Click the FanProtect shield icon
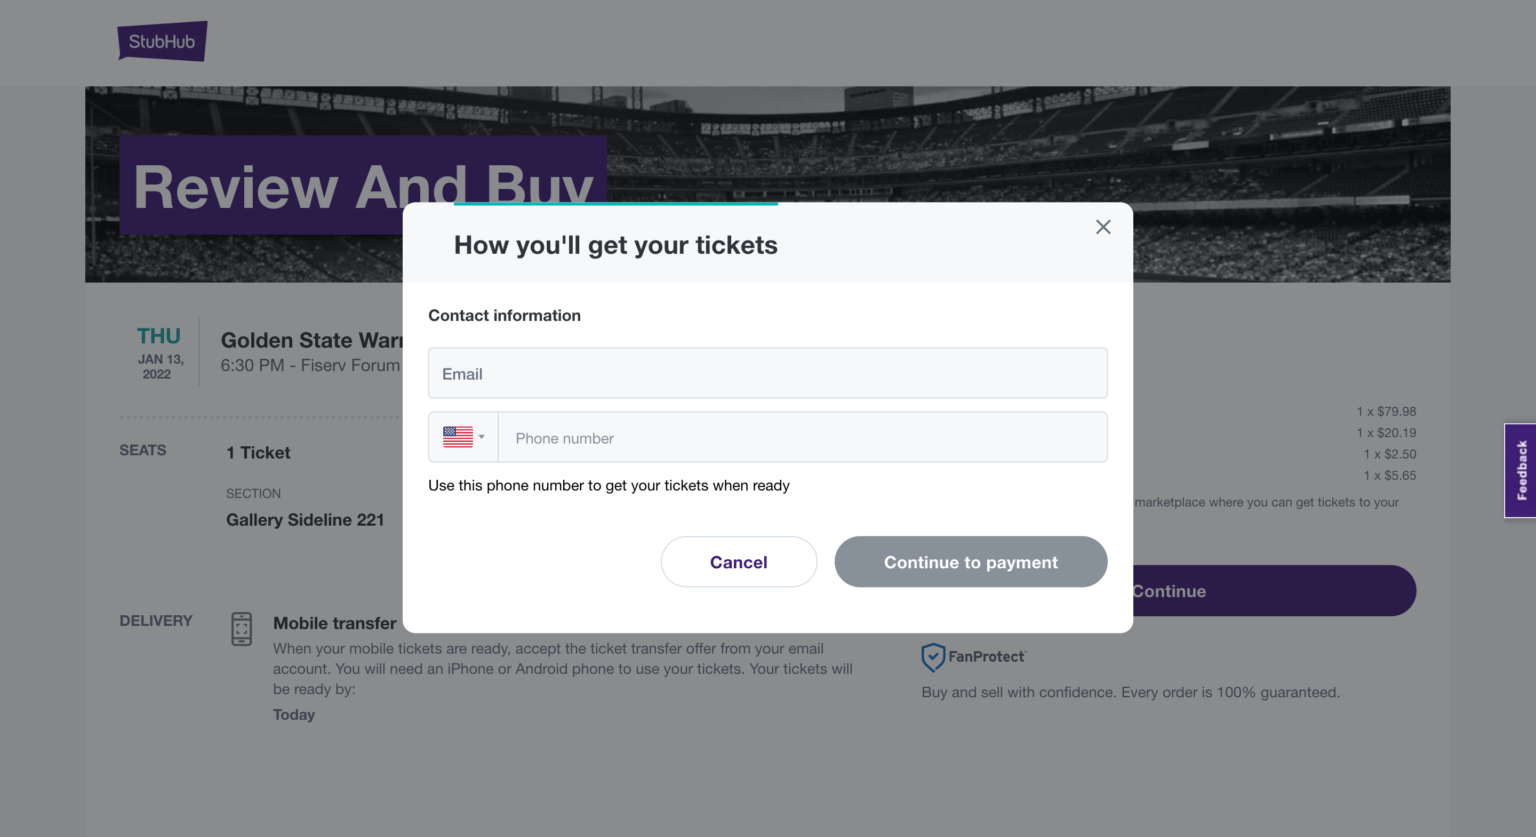The image size is (1536, 837). point(932,657)
